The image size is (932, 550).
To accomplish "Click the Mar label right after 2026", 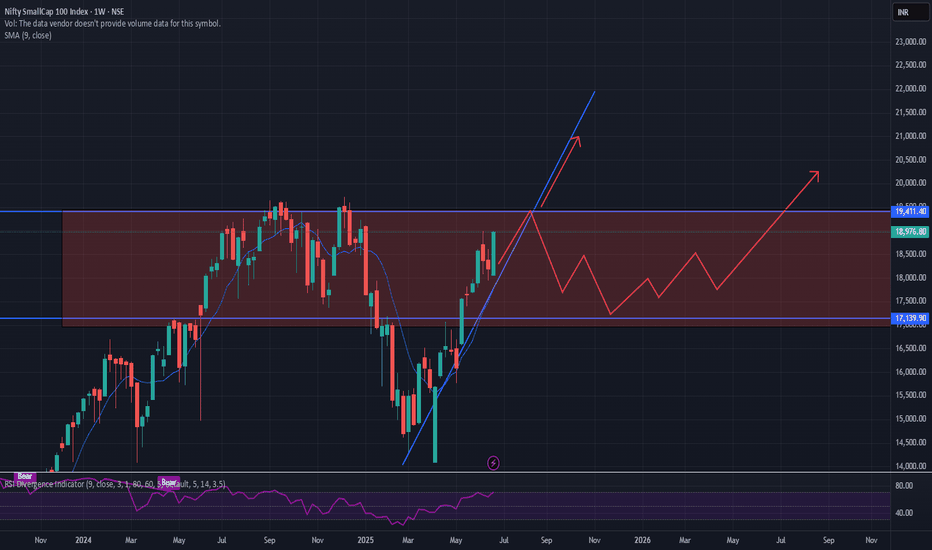I will click(685, 540).
